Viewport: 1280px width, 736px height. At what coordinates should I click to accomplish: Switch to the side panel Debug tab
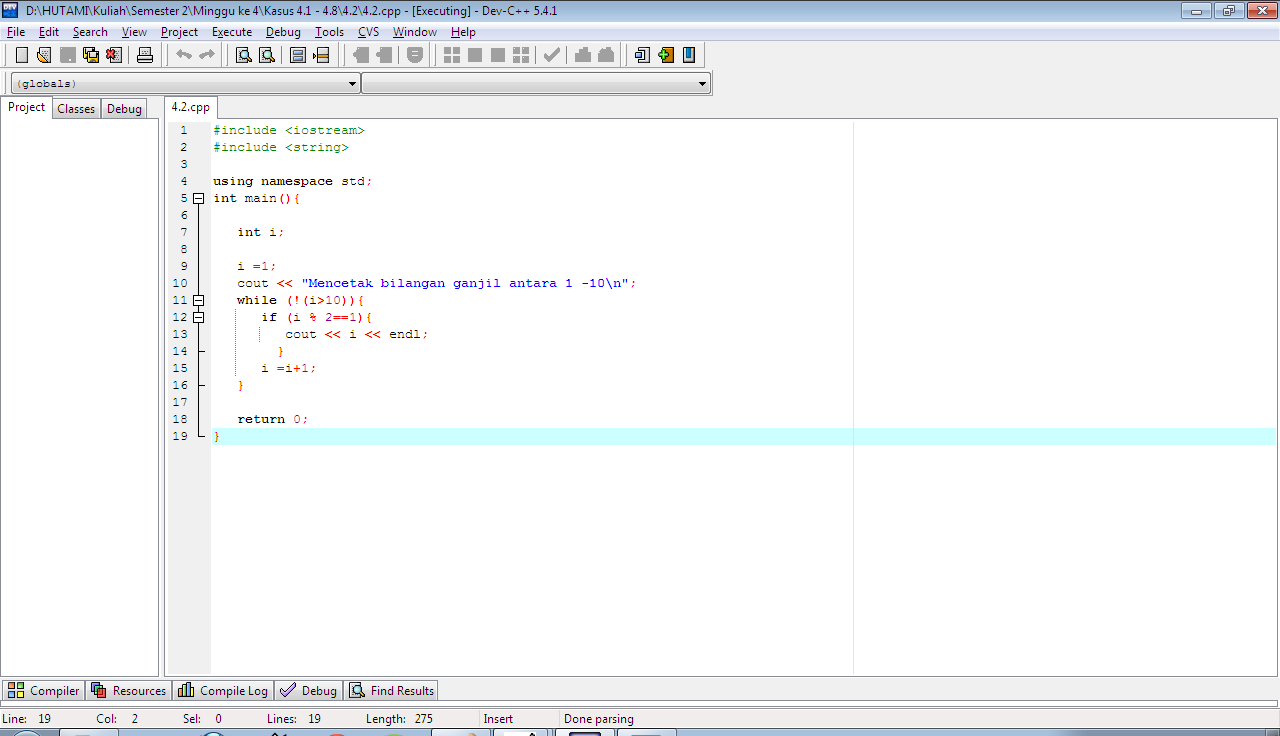coord(124,109)
